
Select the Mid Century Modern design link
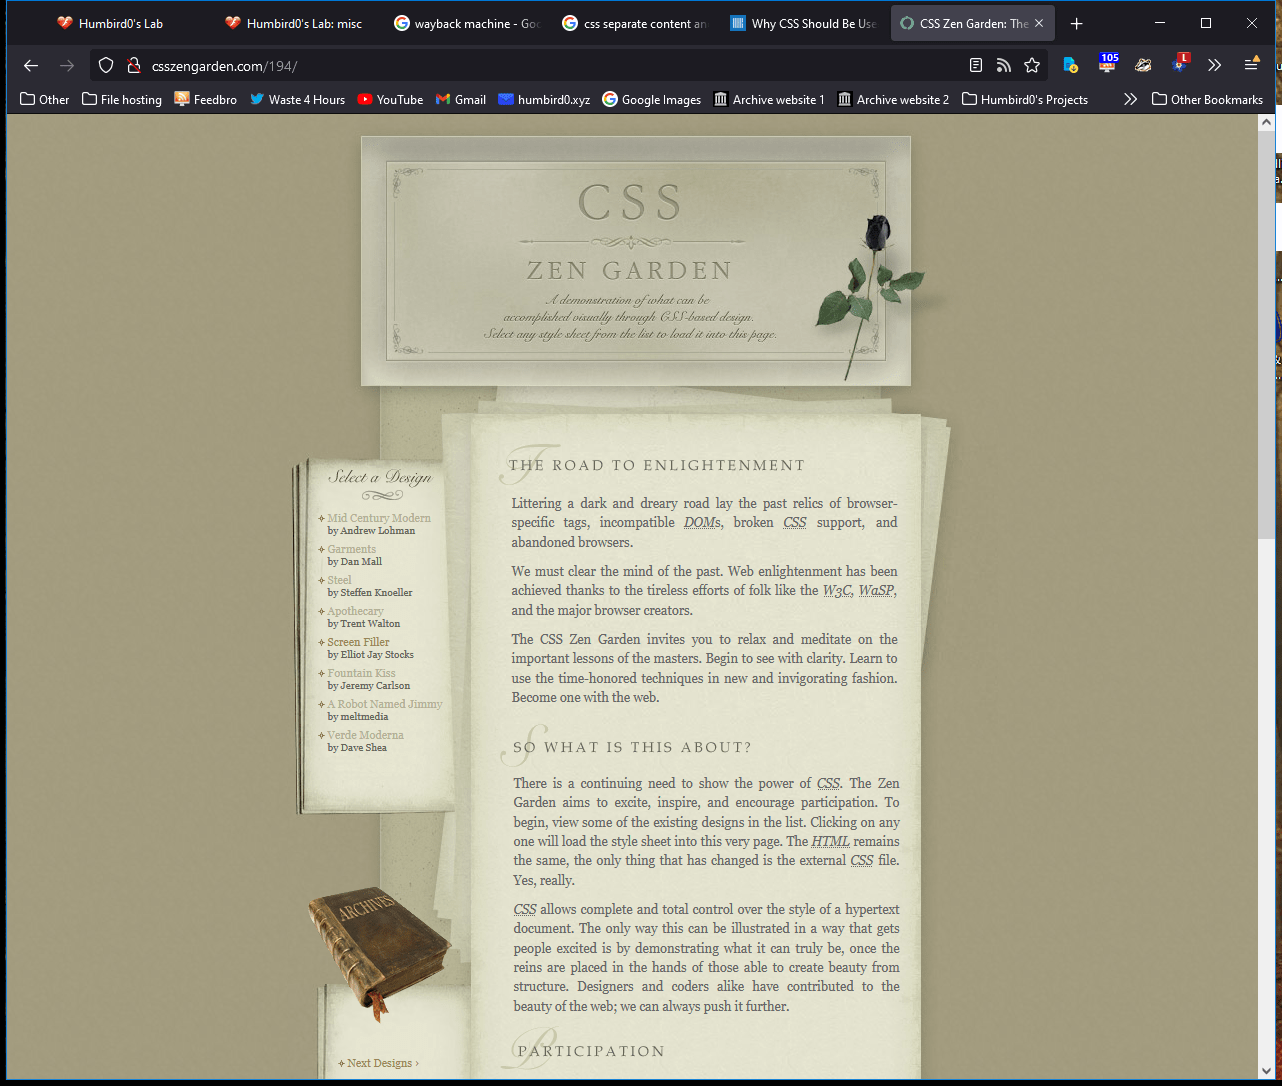point(379,518)
